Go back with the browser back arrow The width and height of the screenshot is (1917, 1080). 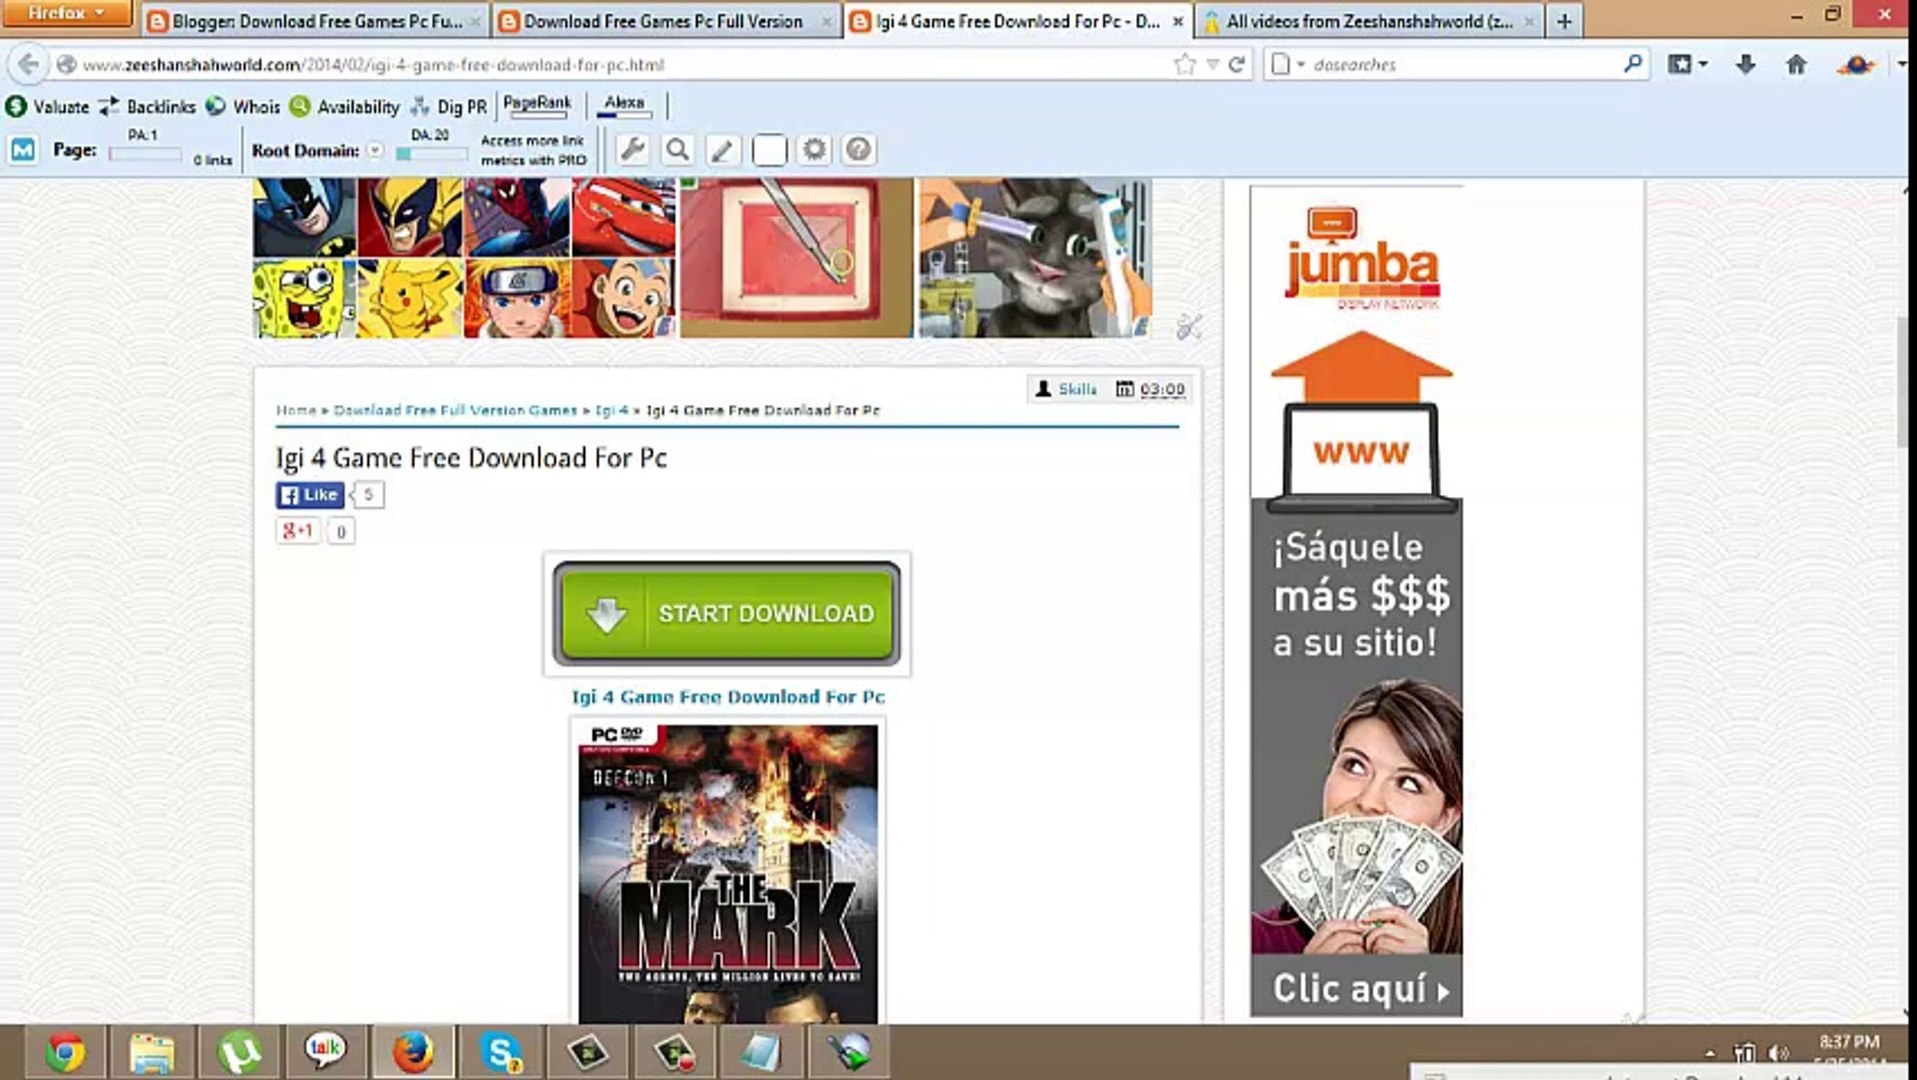pos(29,65)
